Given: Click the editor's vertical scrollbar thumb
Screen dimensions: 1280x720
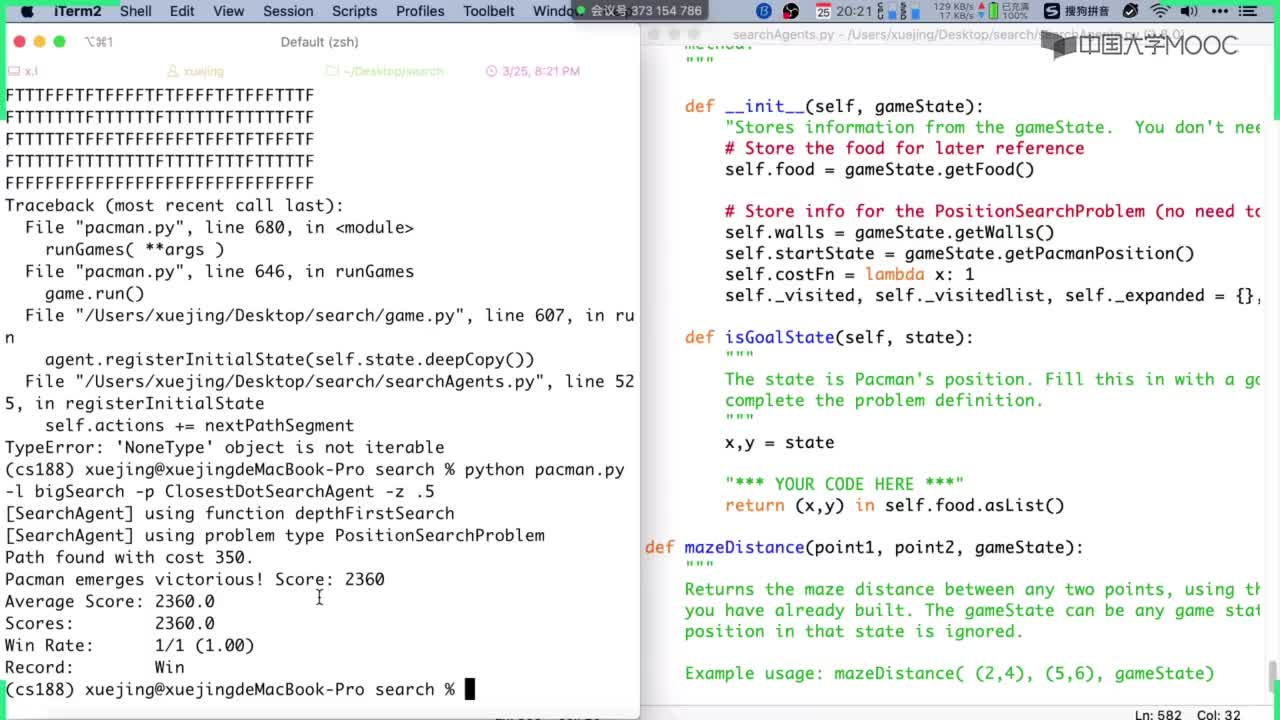Looking at the screenshot, I should [1273, 675].
